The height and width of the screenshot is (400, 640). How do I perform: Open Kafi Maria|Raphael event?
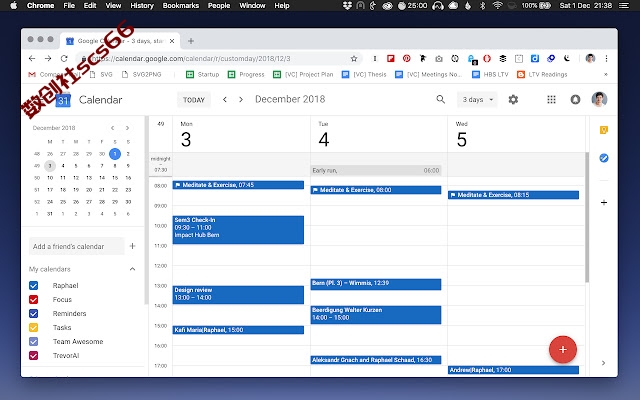(x=238, y=330)
